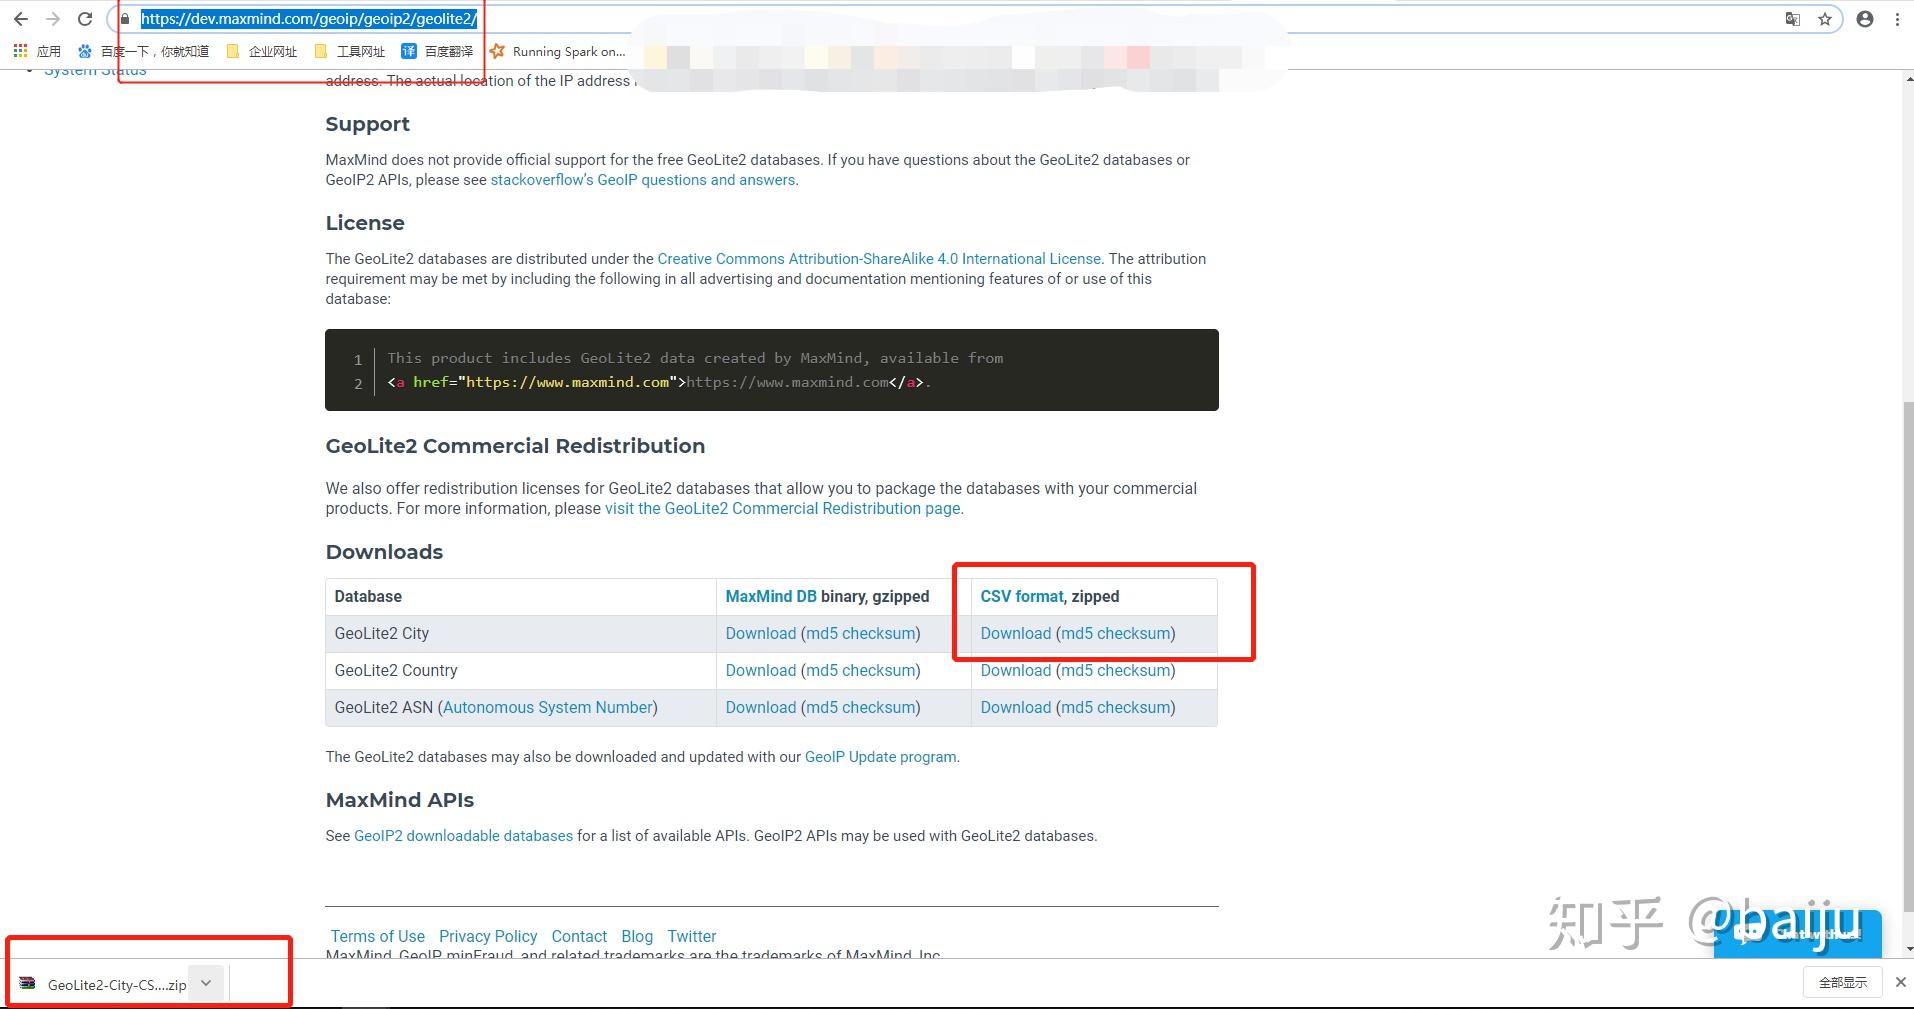Download GeoLite2 ASN MaxMind DB binary
Screen dimensions: 1914x1009
761,708
